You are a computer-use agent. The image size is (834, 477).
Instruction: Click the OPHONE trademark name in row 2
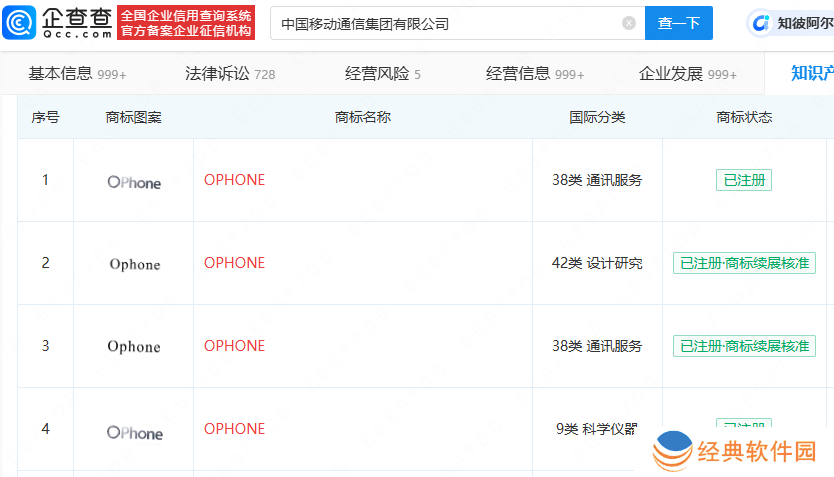[235, 263]
